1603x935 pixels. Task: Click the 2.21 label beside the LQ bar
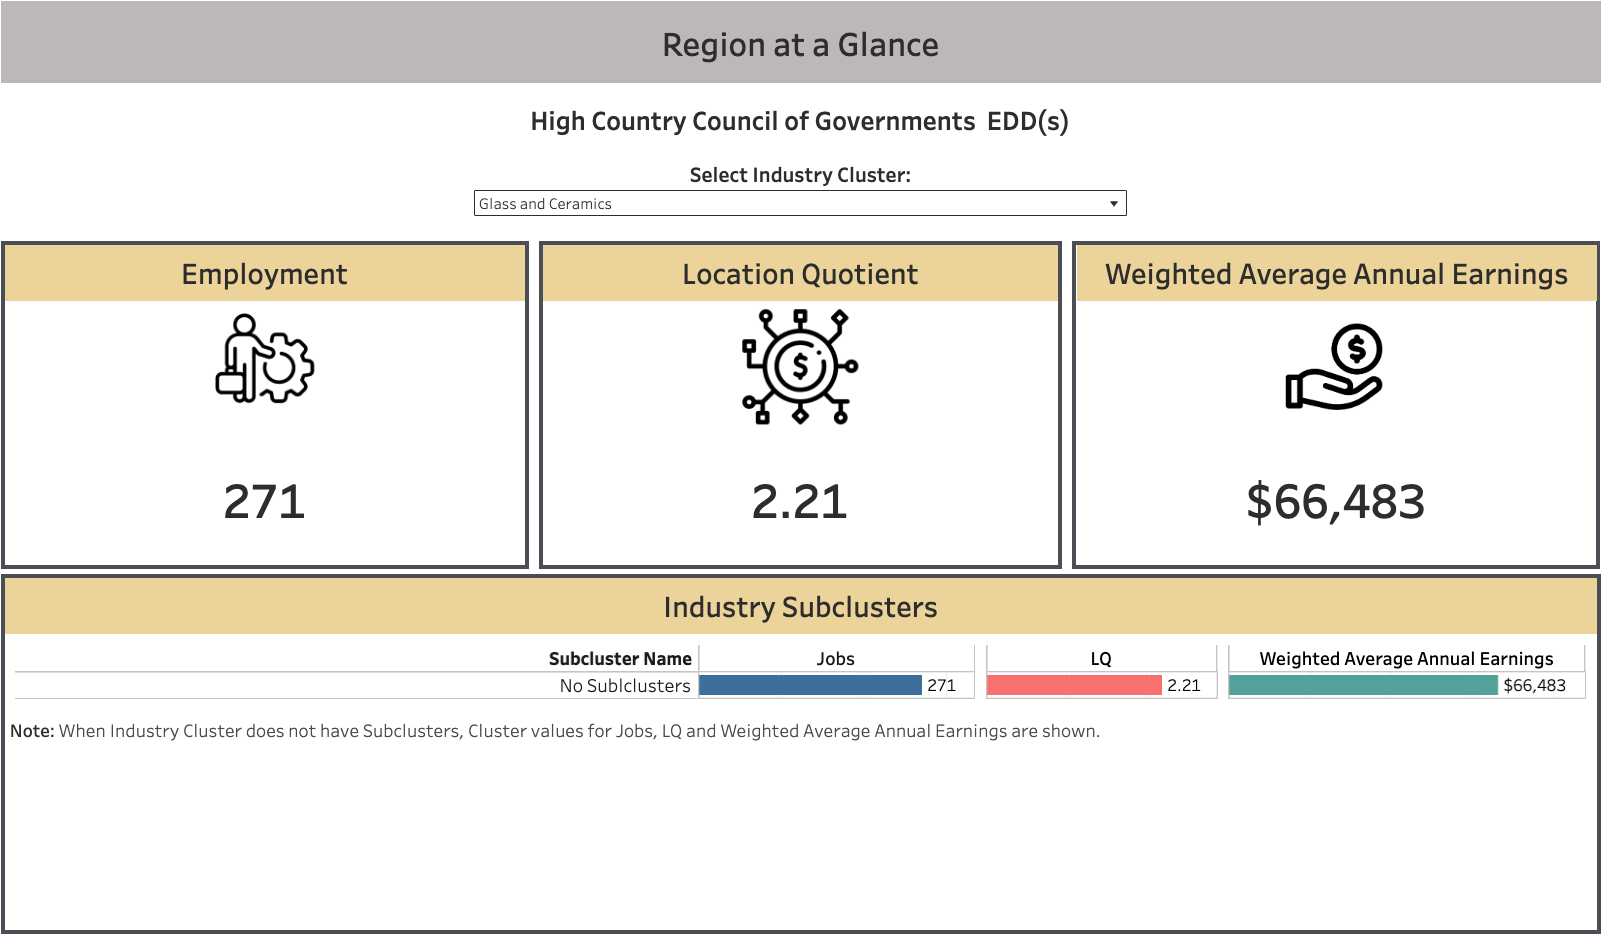[1183, 685]
